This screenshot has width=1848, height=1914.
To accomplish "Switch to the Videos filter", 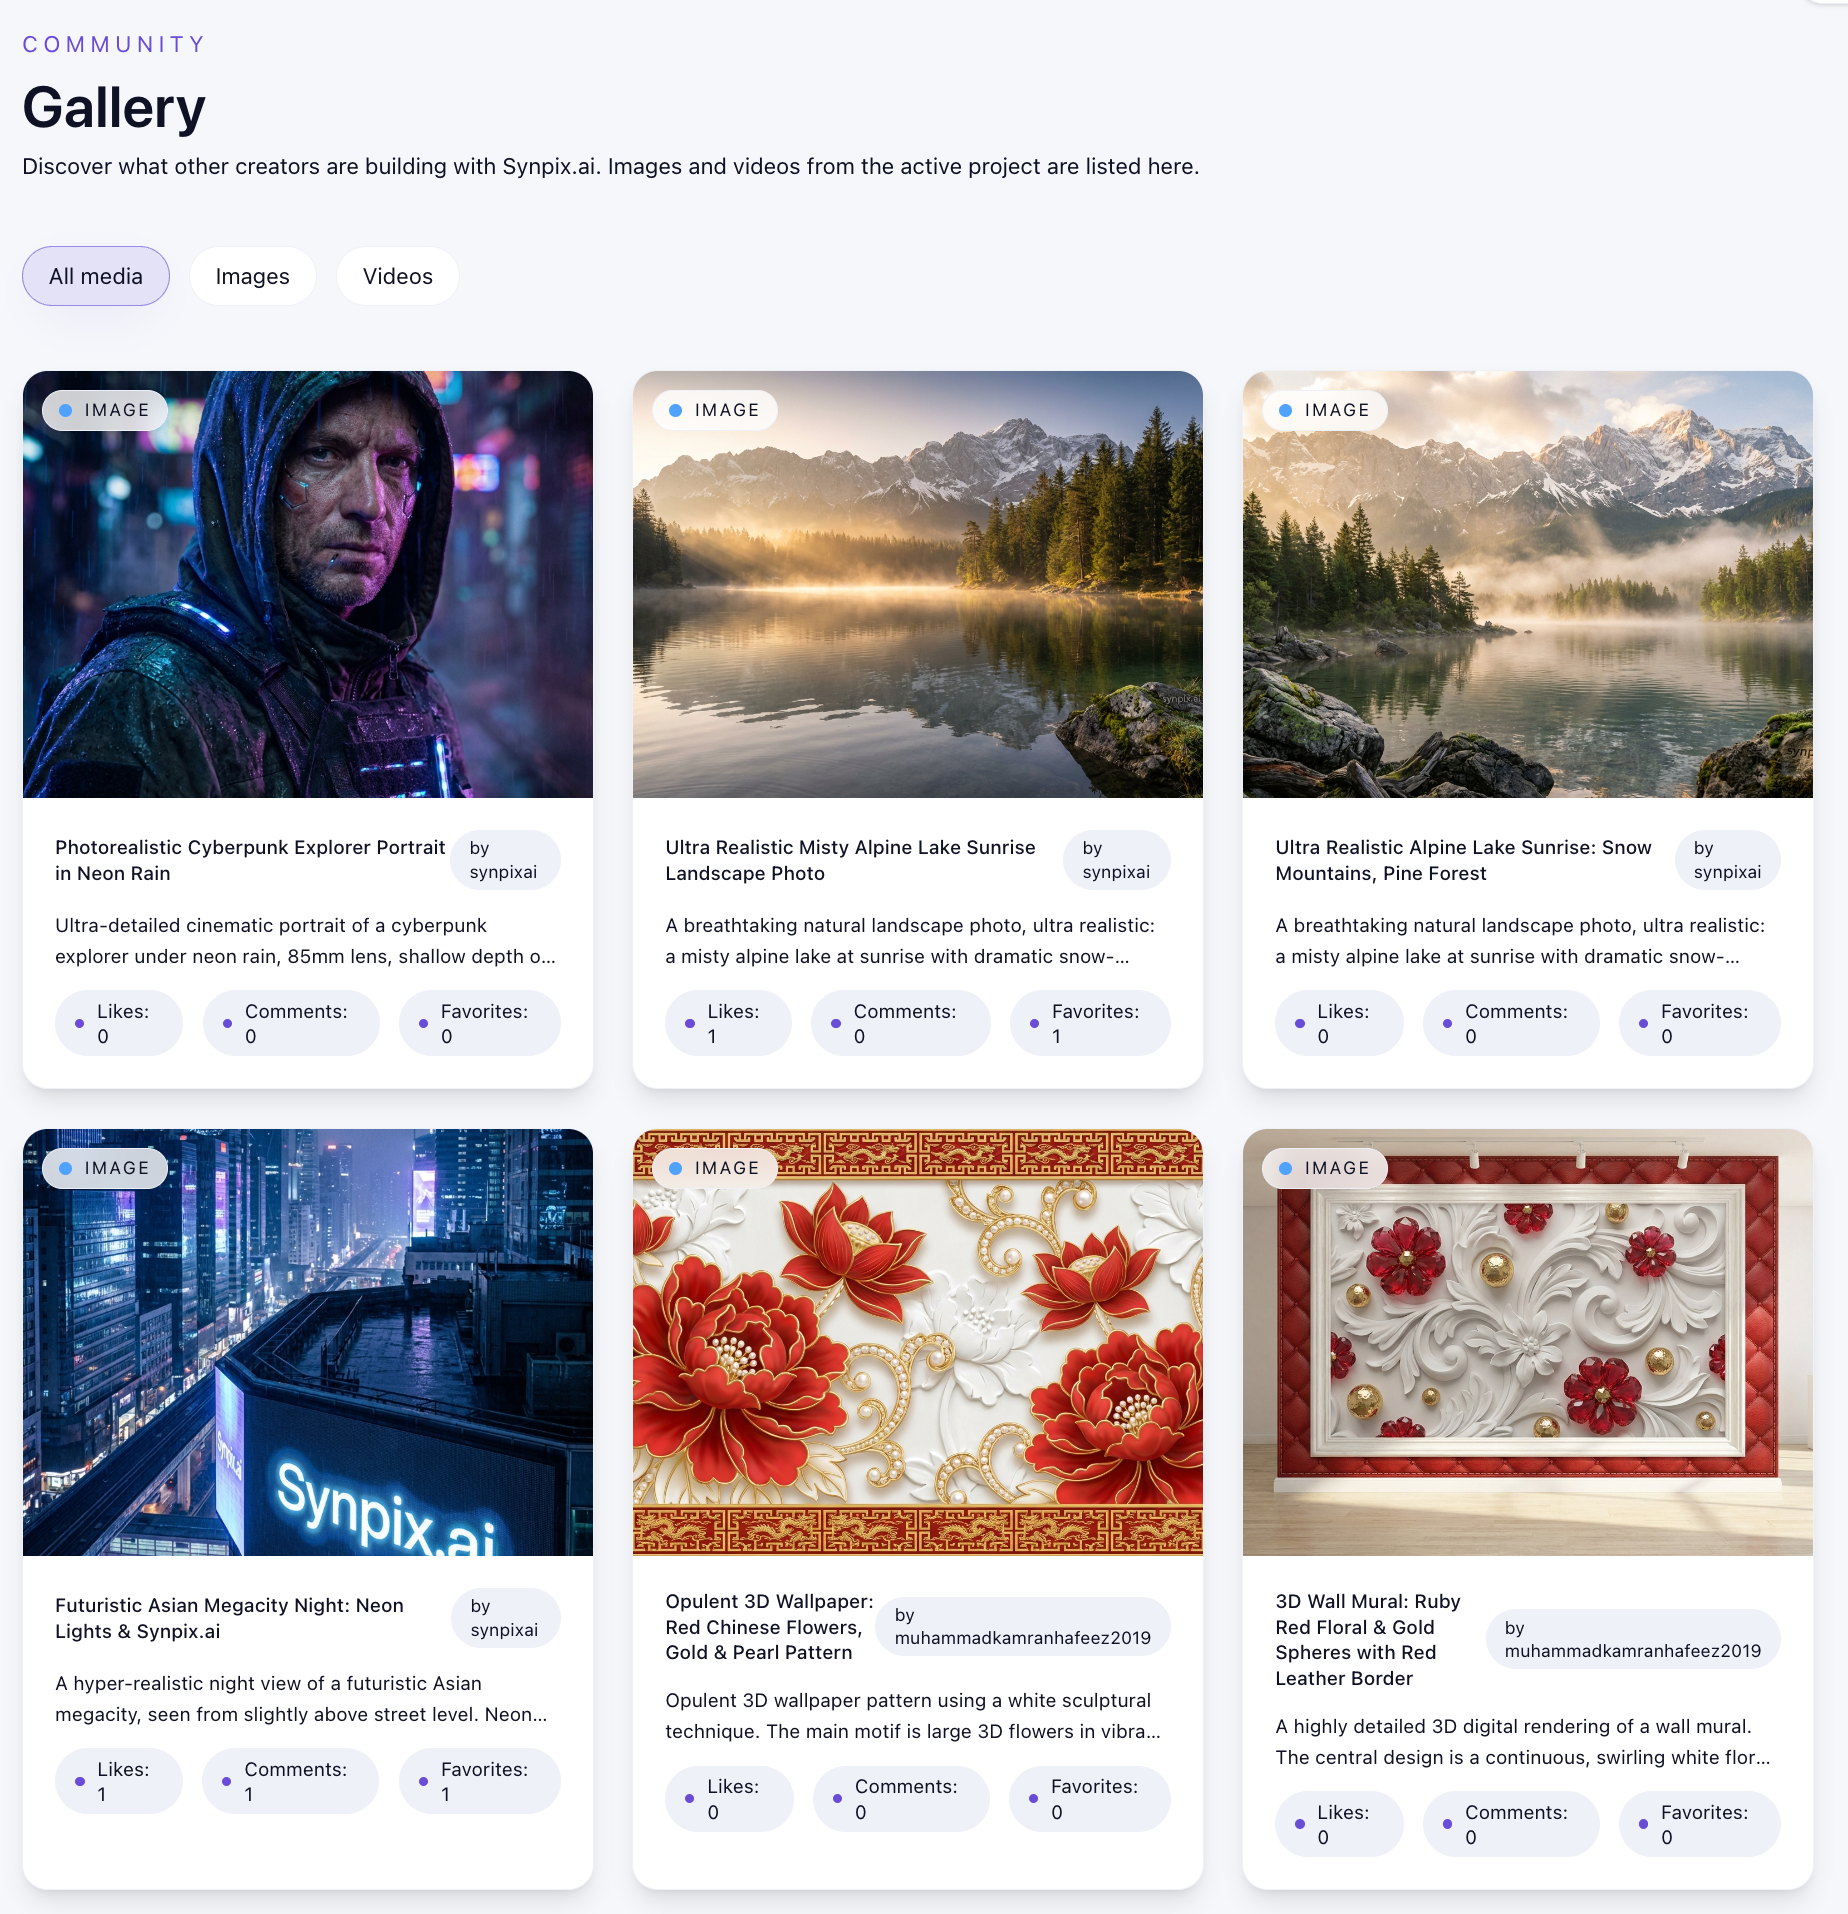I will point(397,276).
